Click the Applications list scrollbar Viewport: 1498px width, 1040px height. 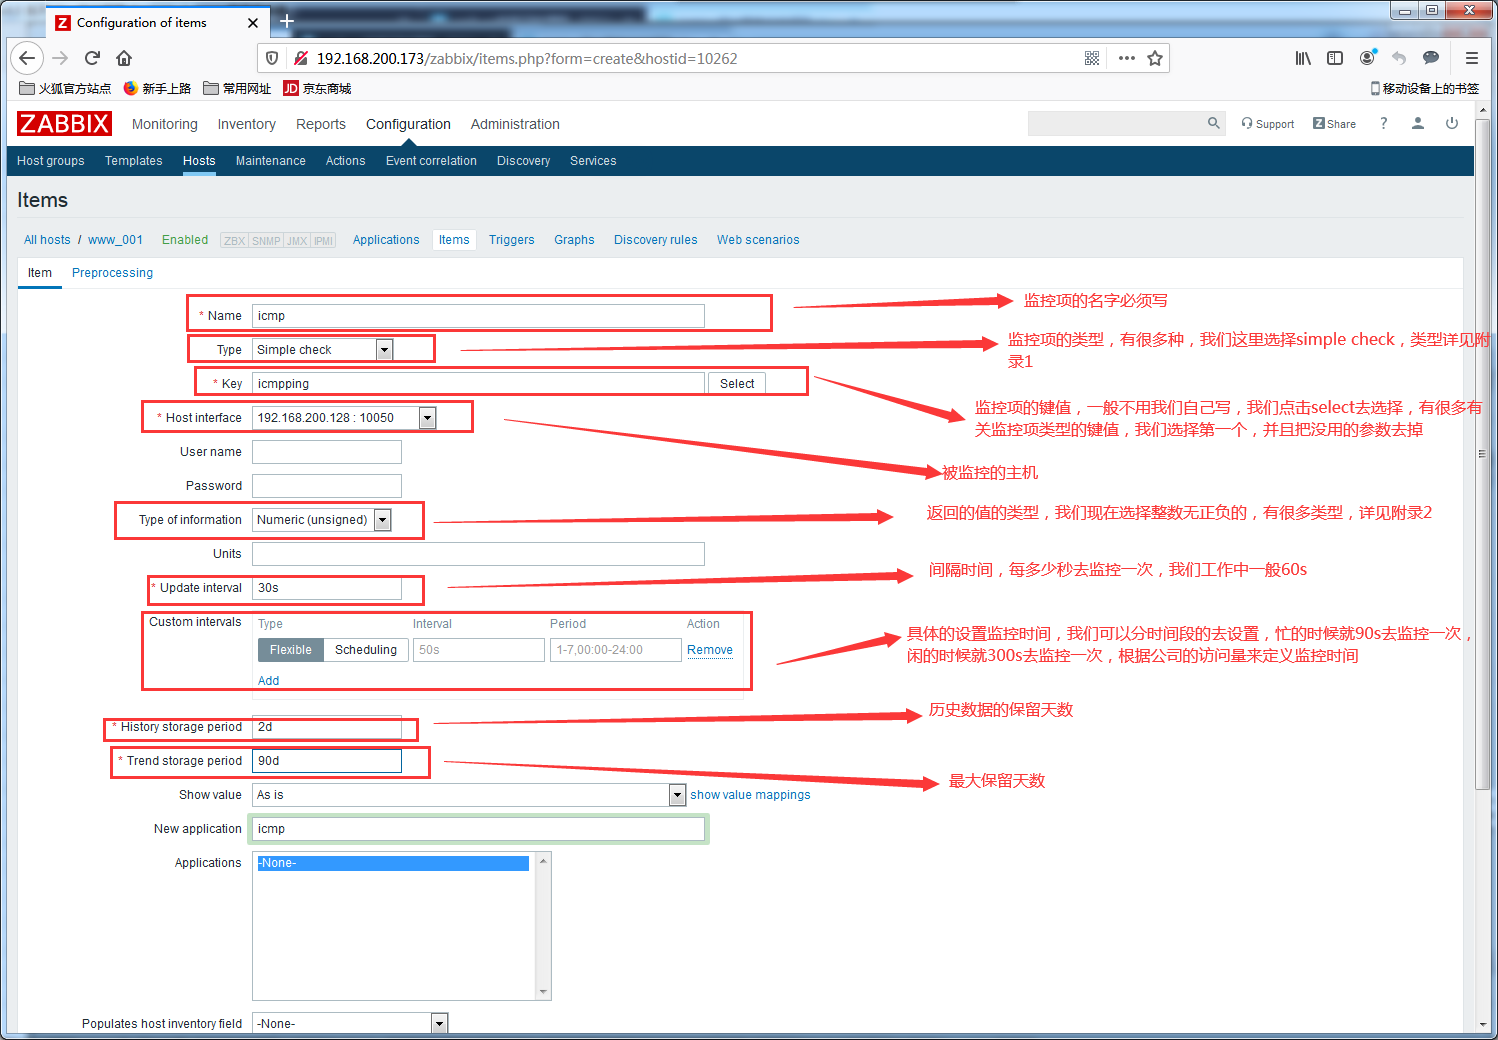coord(543,926)
